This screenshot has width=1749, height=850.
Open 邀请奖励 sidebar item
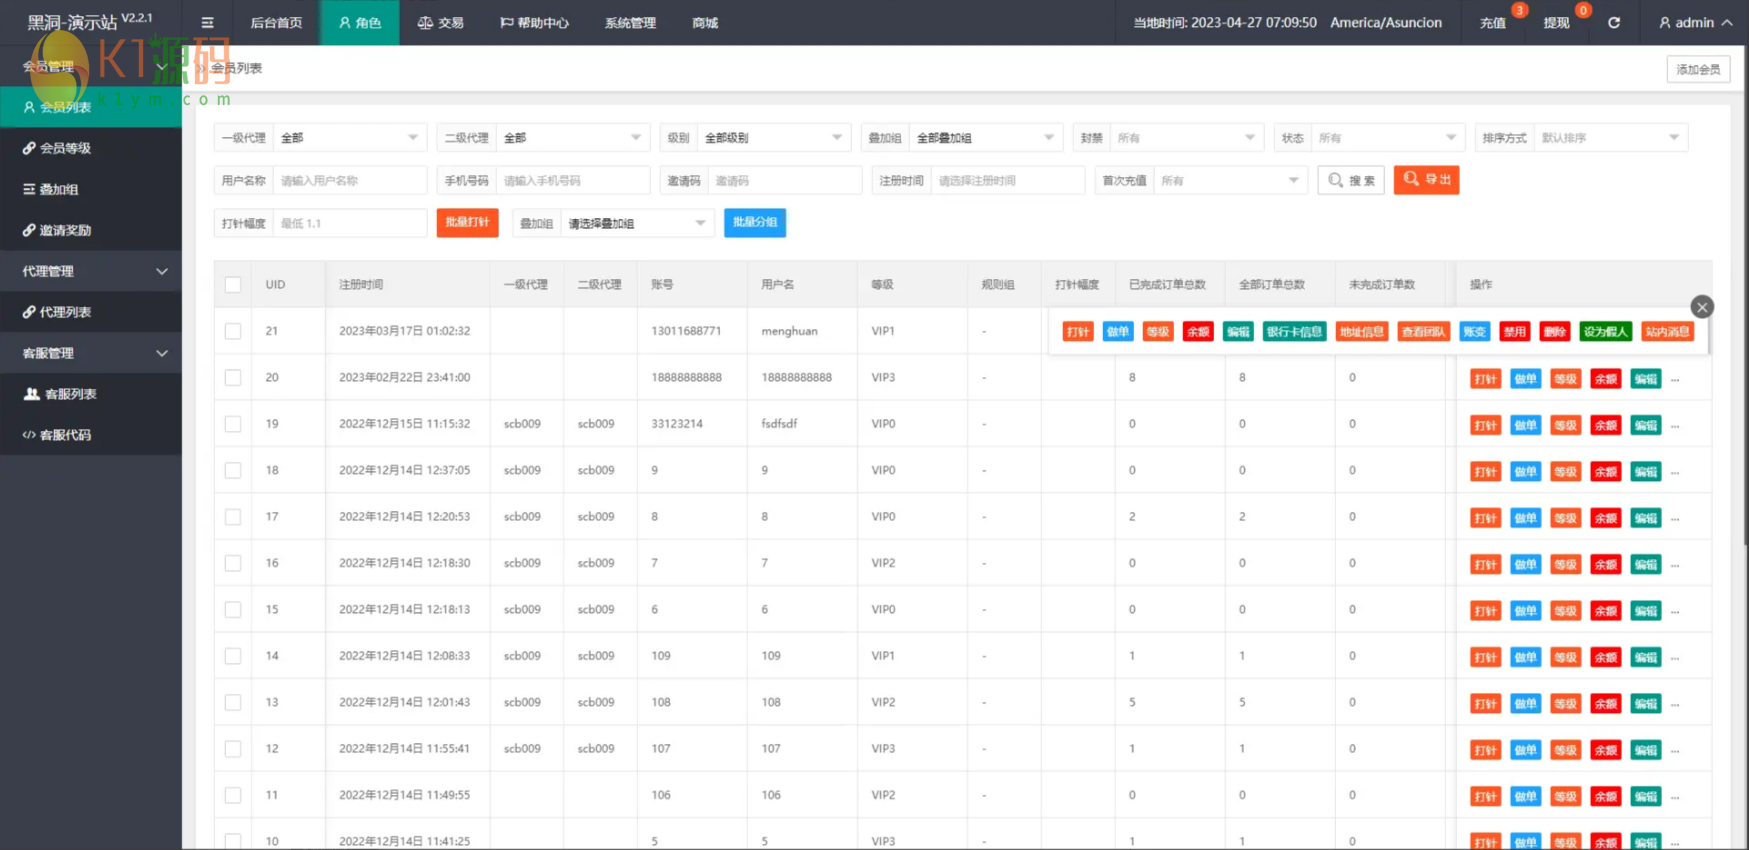(65, 230)
